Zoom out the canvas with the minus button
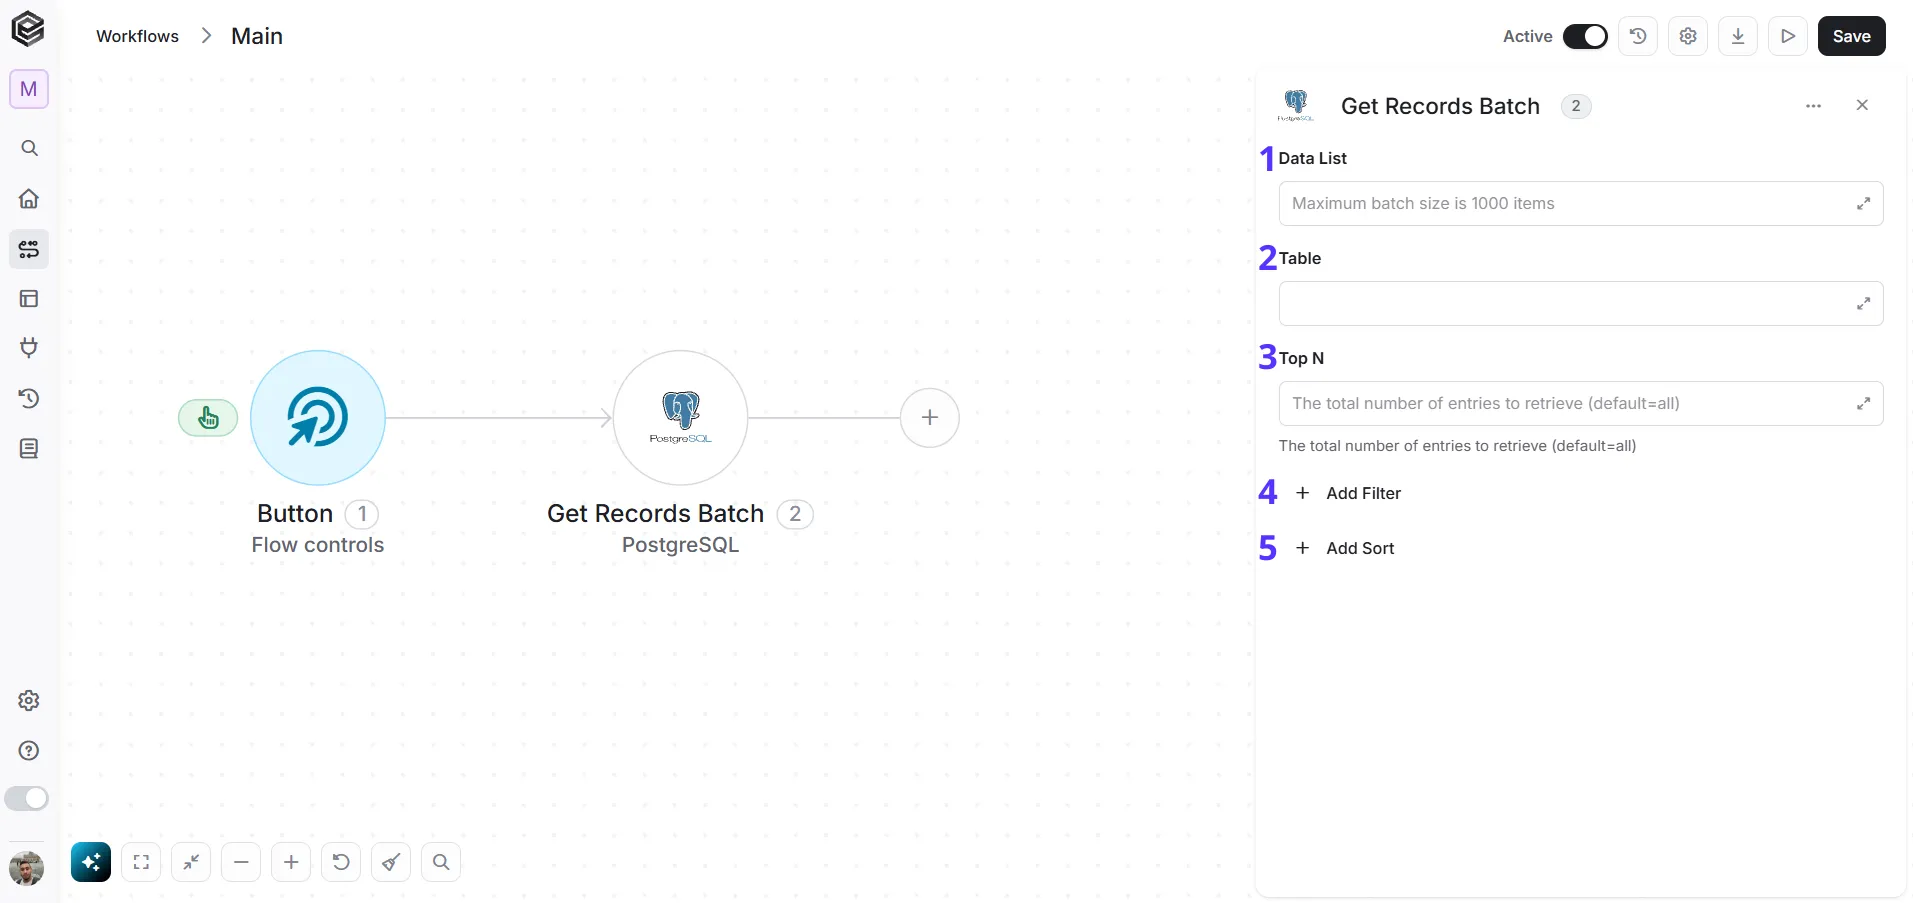 [241, 862]
